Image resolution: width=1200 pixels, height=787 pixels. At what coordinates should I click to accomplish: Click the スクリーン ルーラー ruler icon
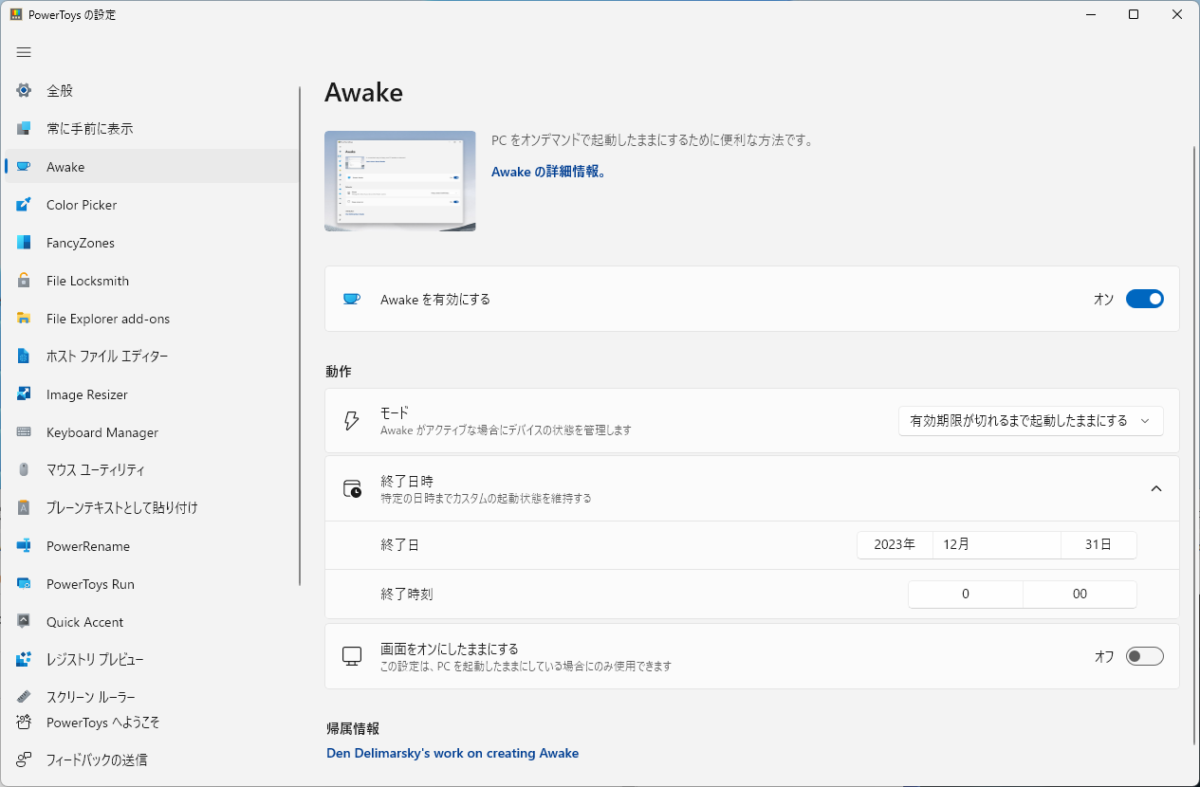click(24, 697)
